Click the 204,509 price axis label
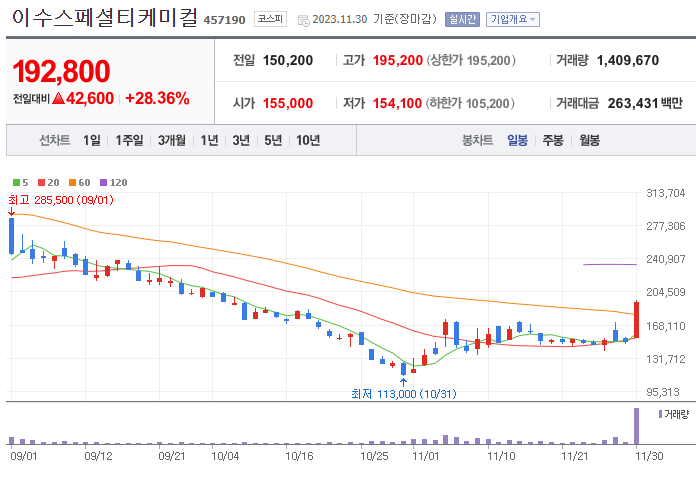The height and width of the screenshot is (479, 696). [666, 292]
